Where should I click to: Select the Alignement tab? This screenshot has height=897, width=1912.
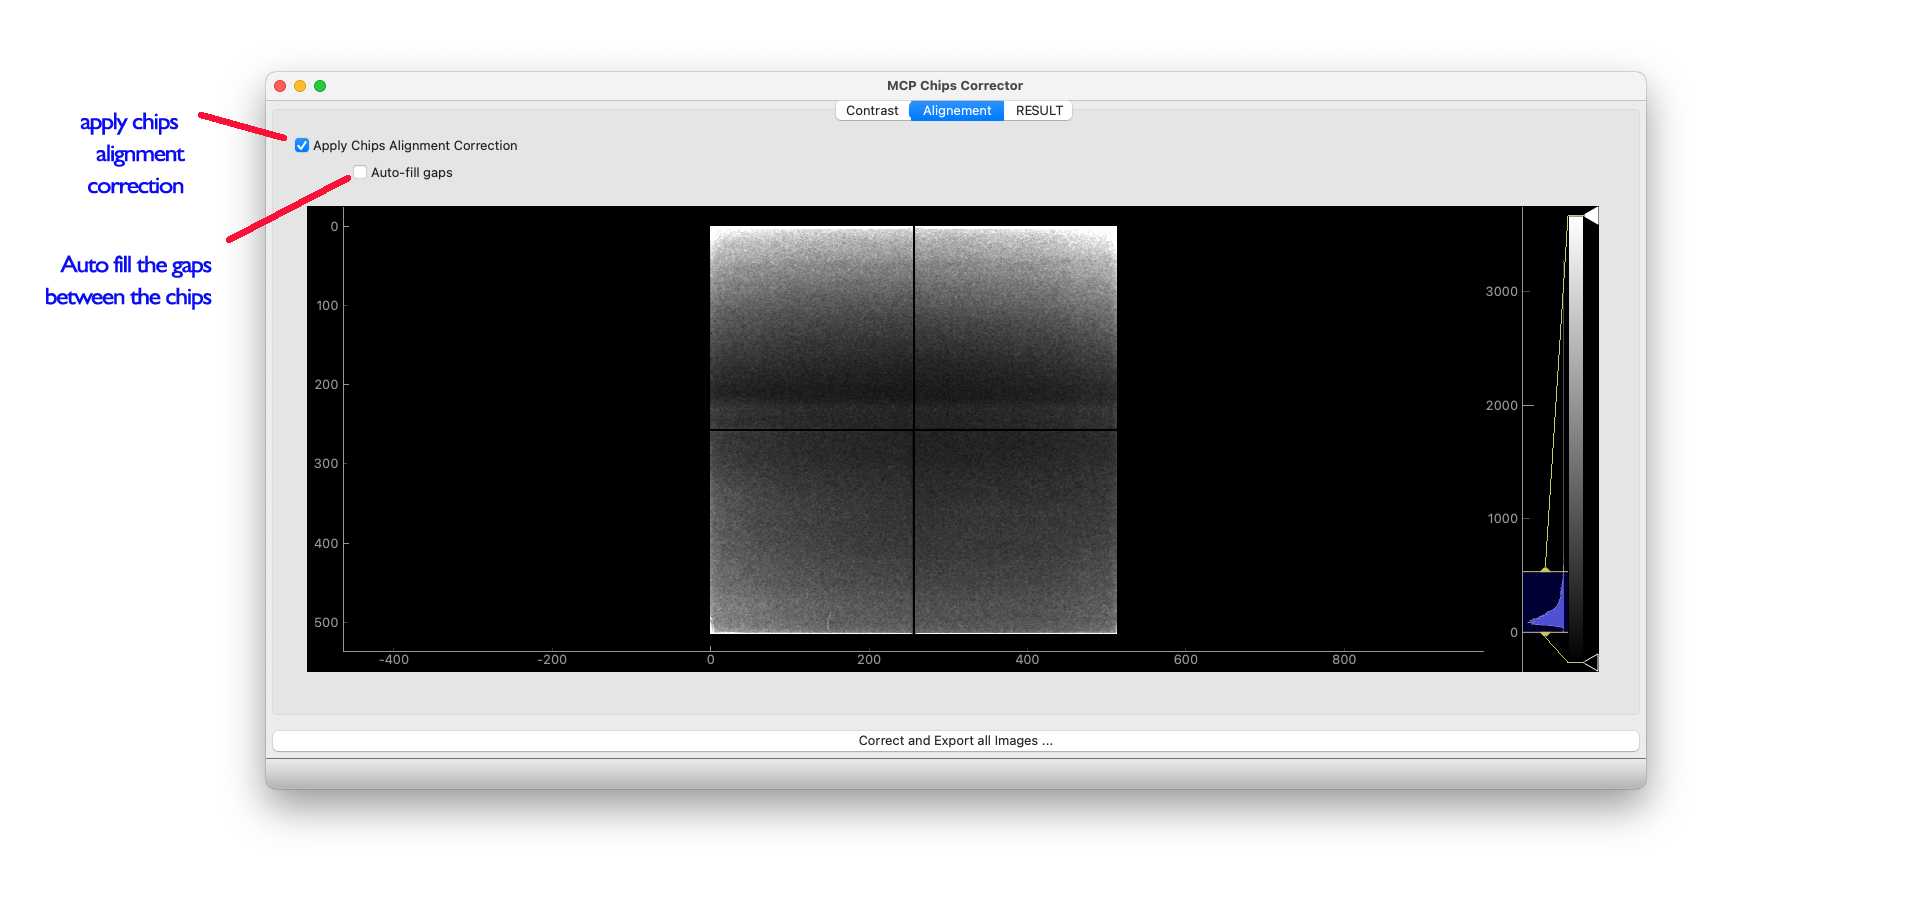[956, 111]
